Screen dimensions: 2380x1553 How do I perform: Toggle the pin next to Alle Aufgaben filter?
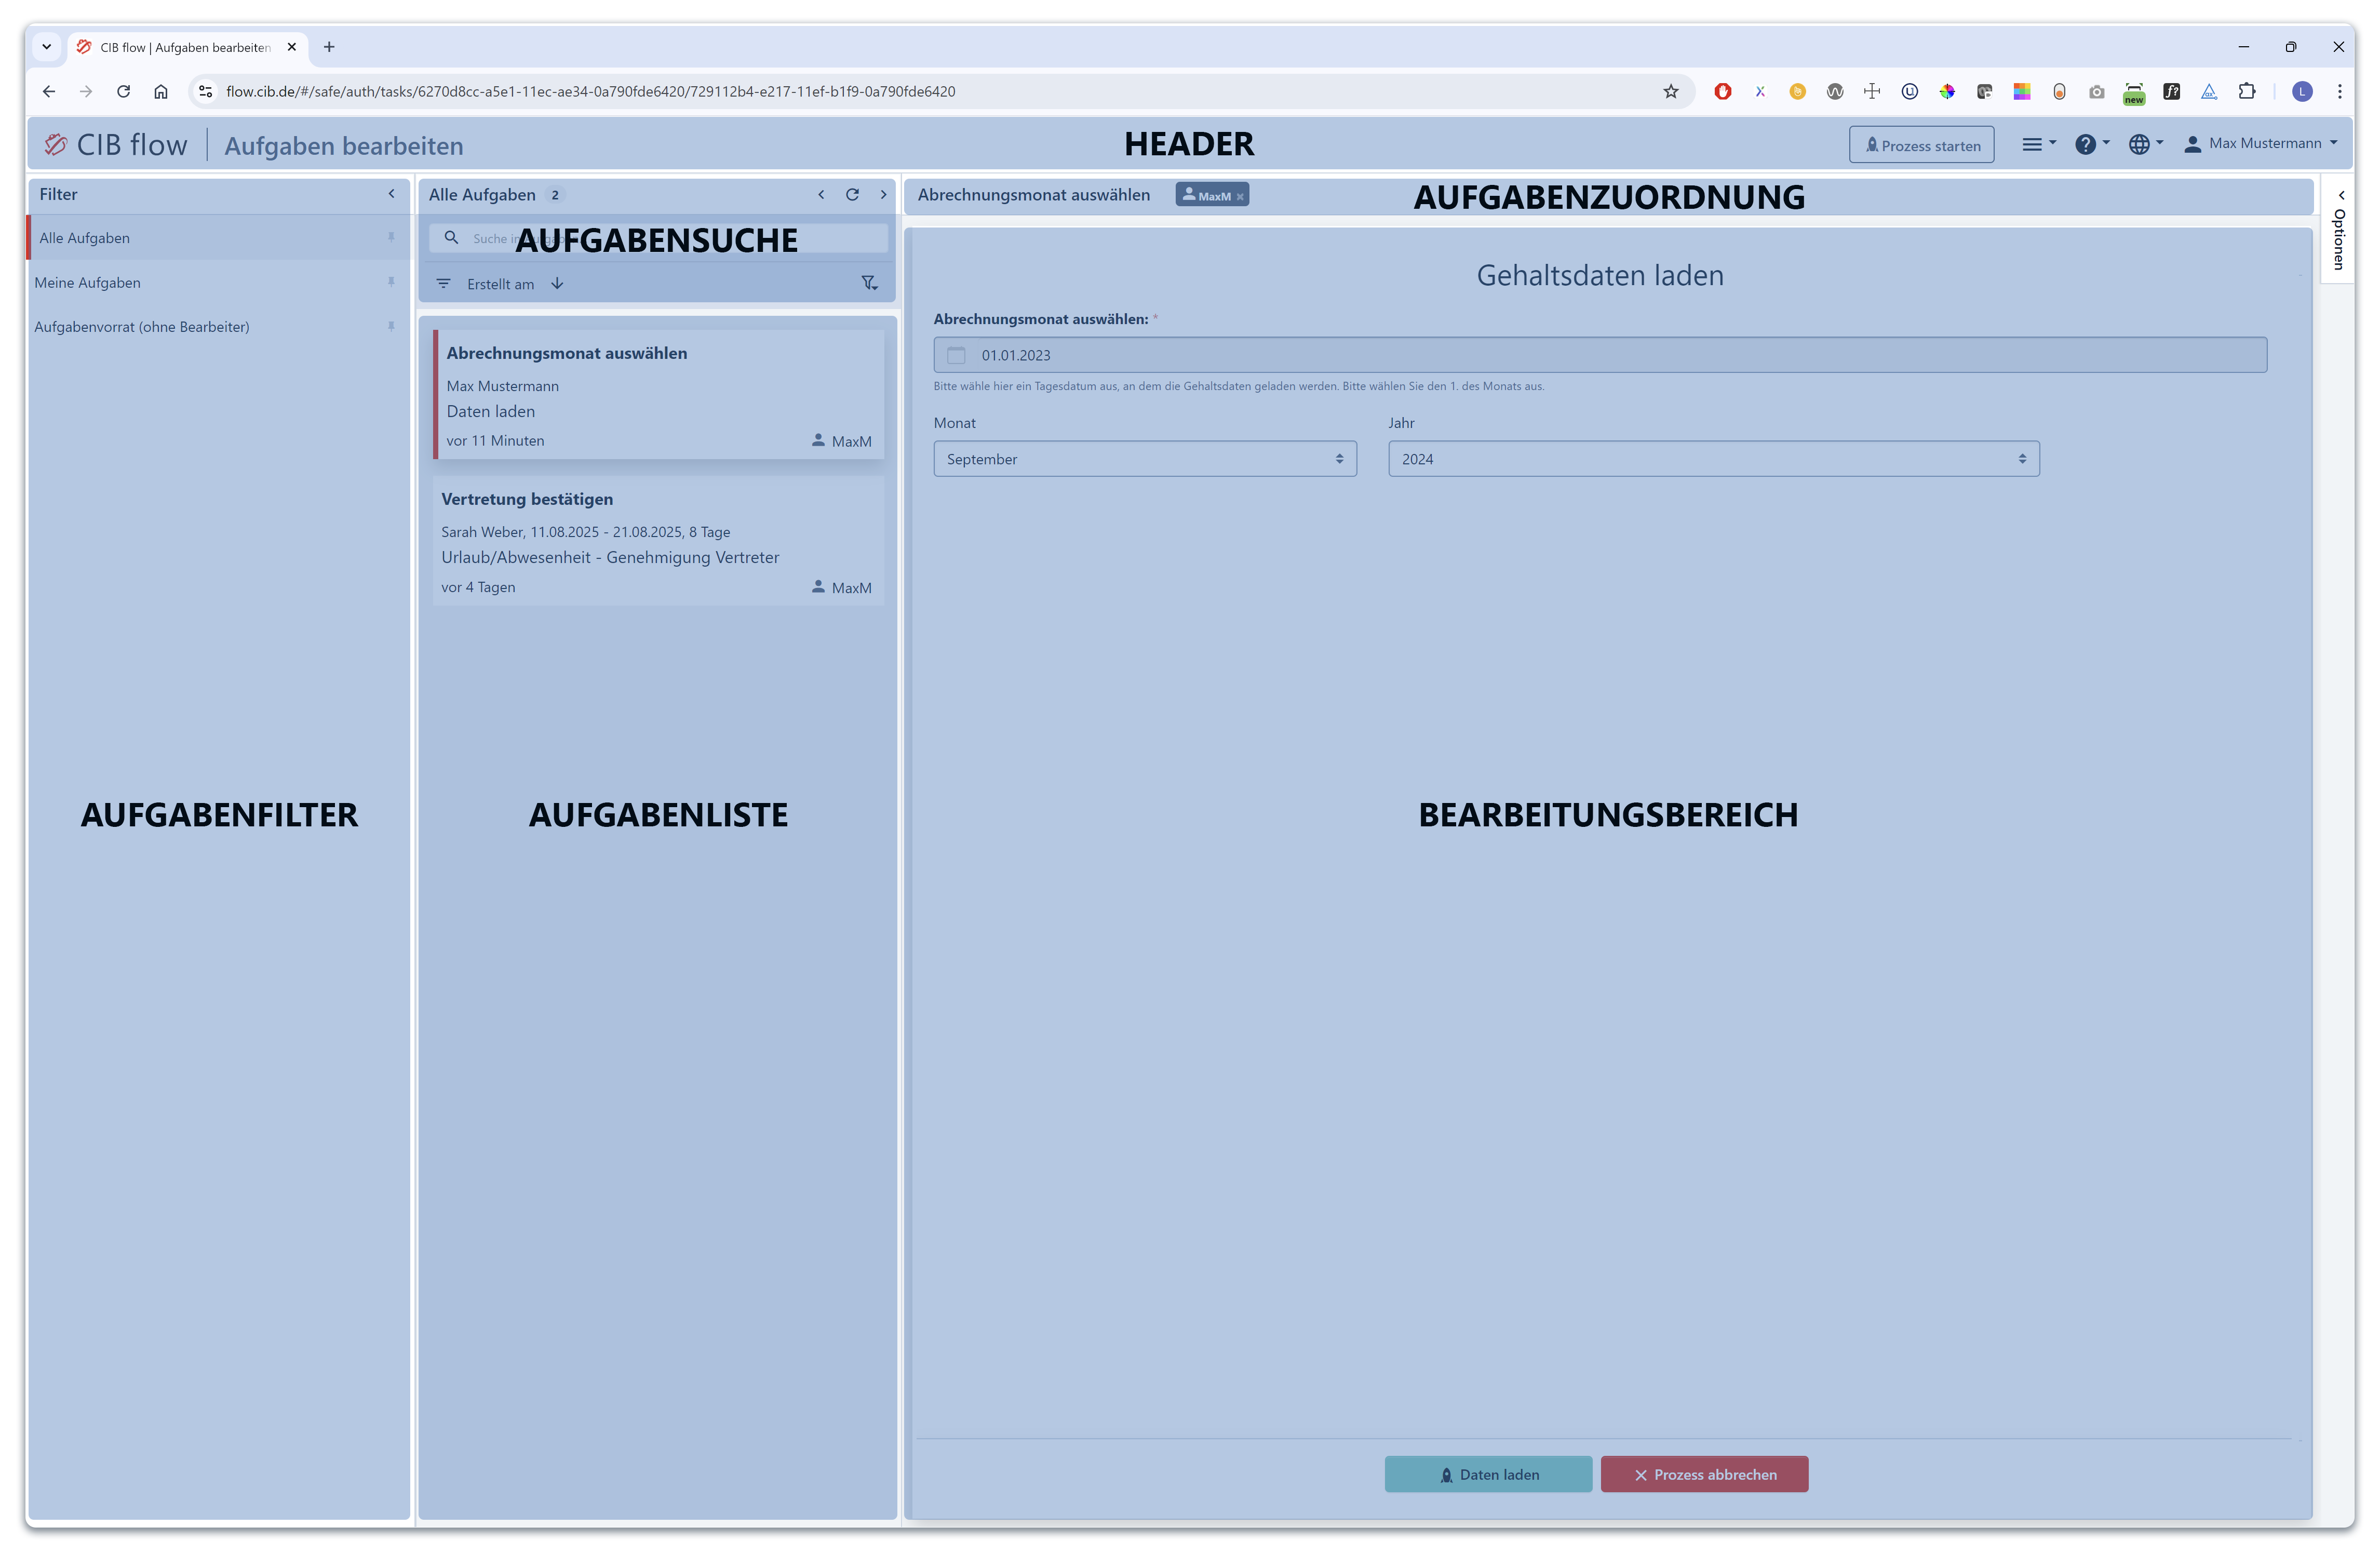pyautogui.click(x=391, y=238)
